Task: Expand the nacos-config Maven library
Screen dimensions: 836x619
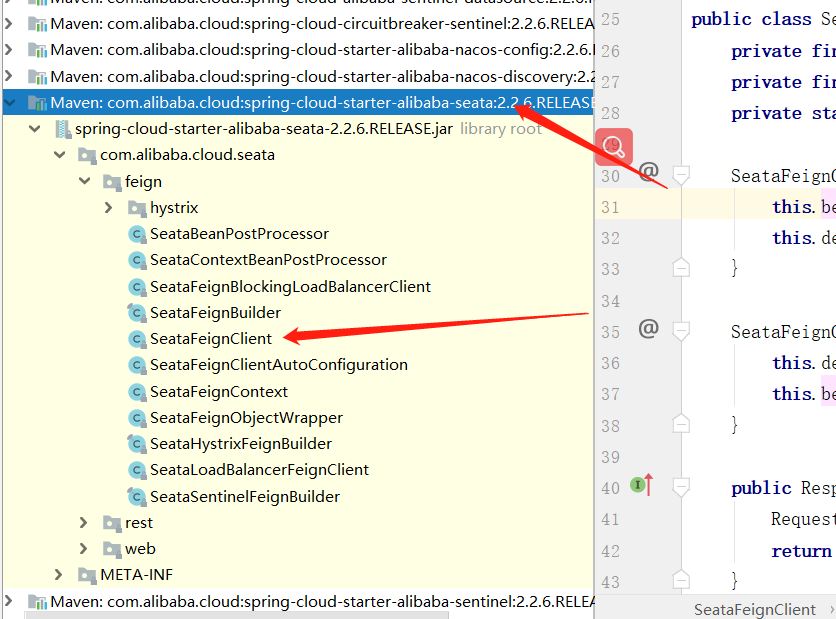Action: point(9,50)
